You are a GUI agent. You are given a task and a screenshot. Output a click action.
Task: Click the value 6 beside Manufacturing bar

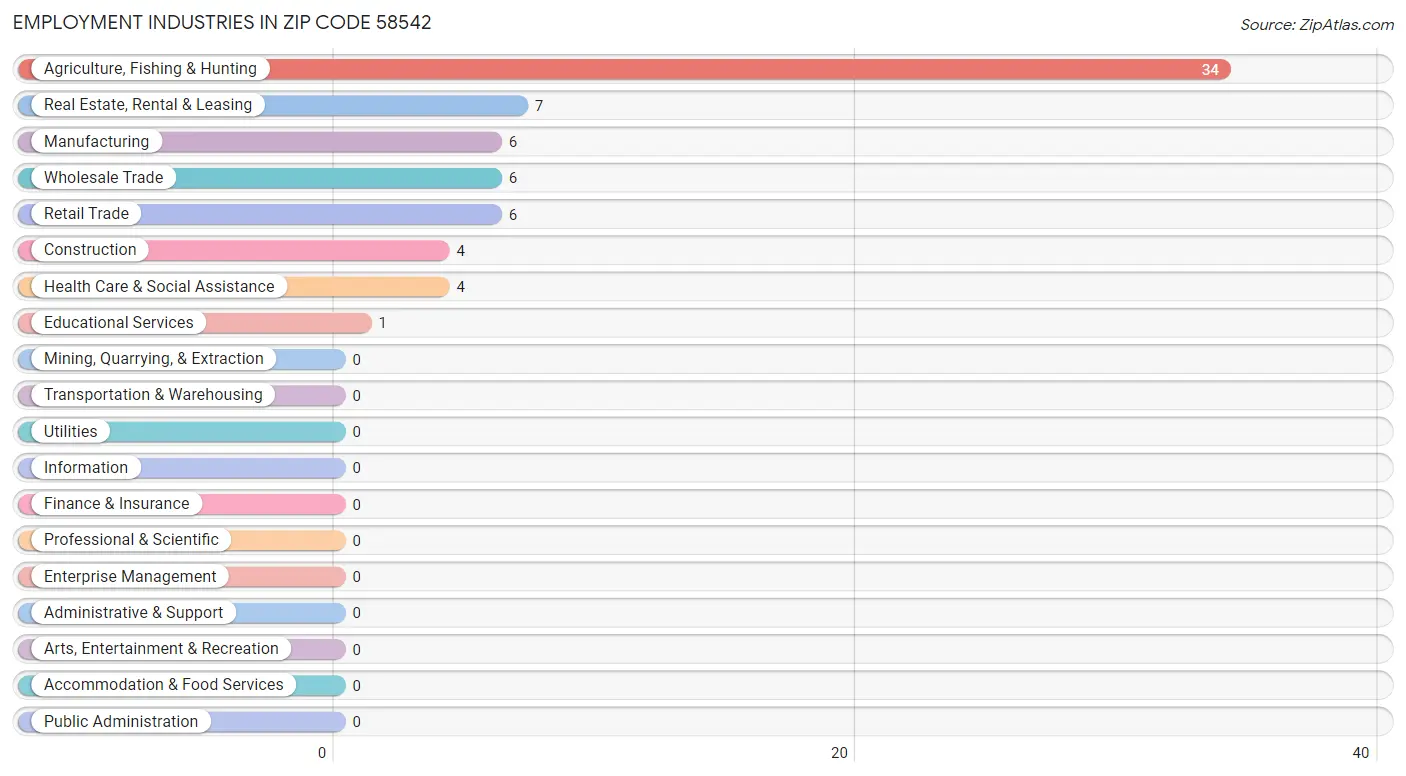(513, 142)
